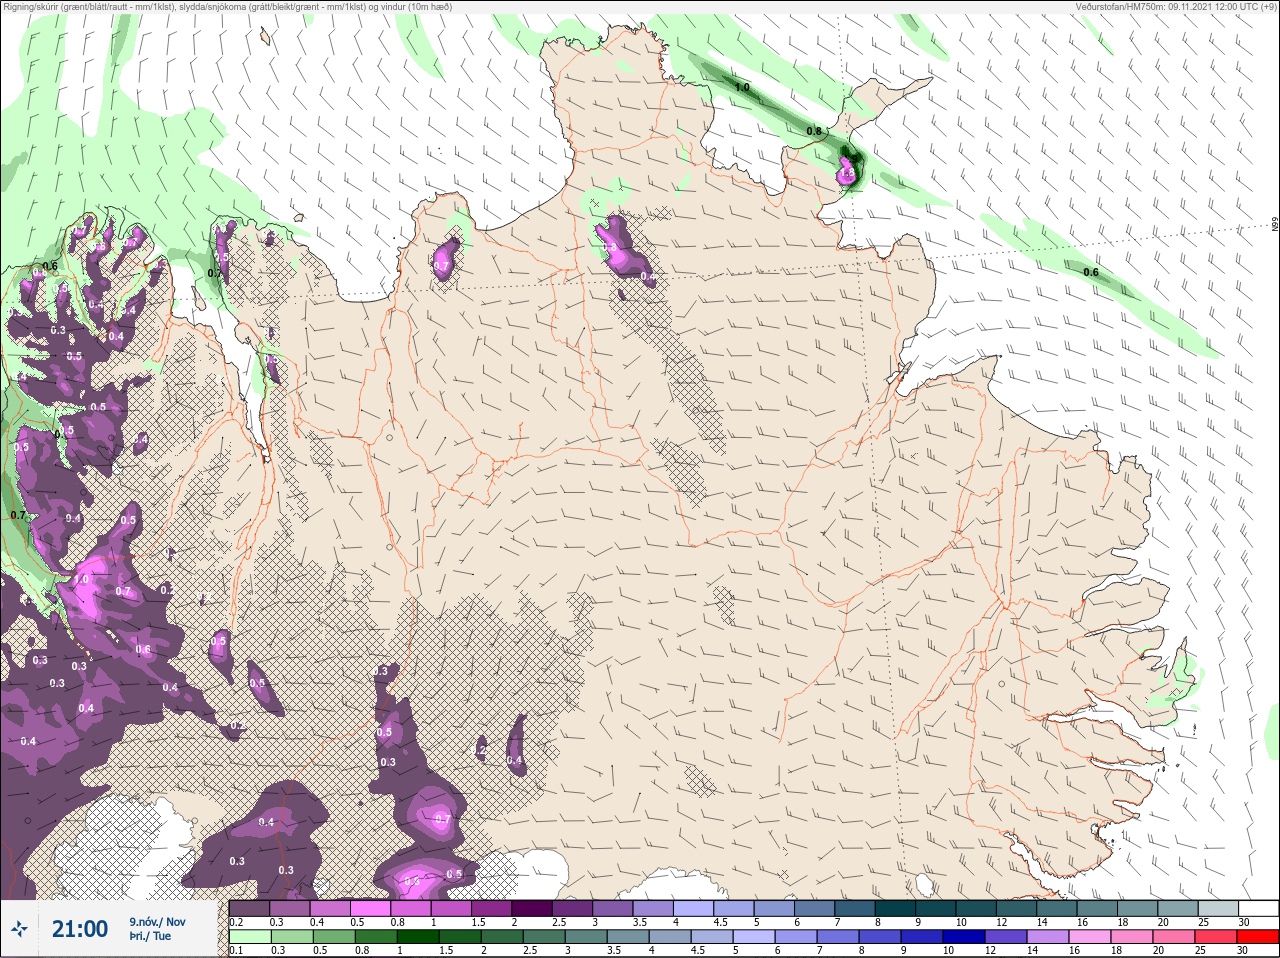This screenshot has height=958, width=1280.
Task: Click the date text '9.nóv./ Nov'
Action: pyautogui.click(x=157, y=922)
